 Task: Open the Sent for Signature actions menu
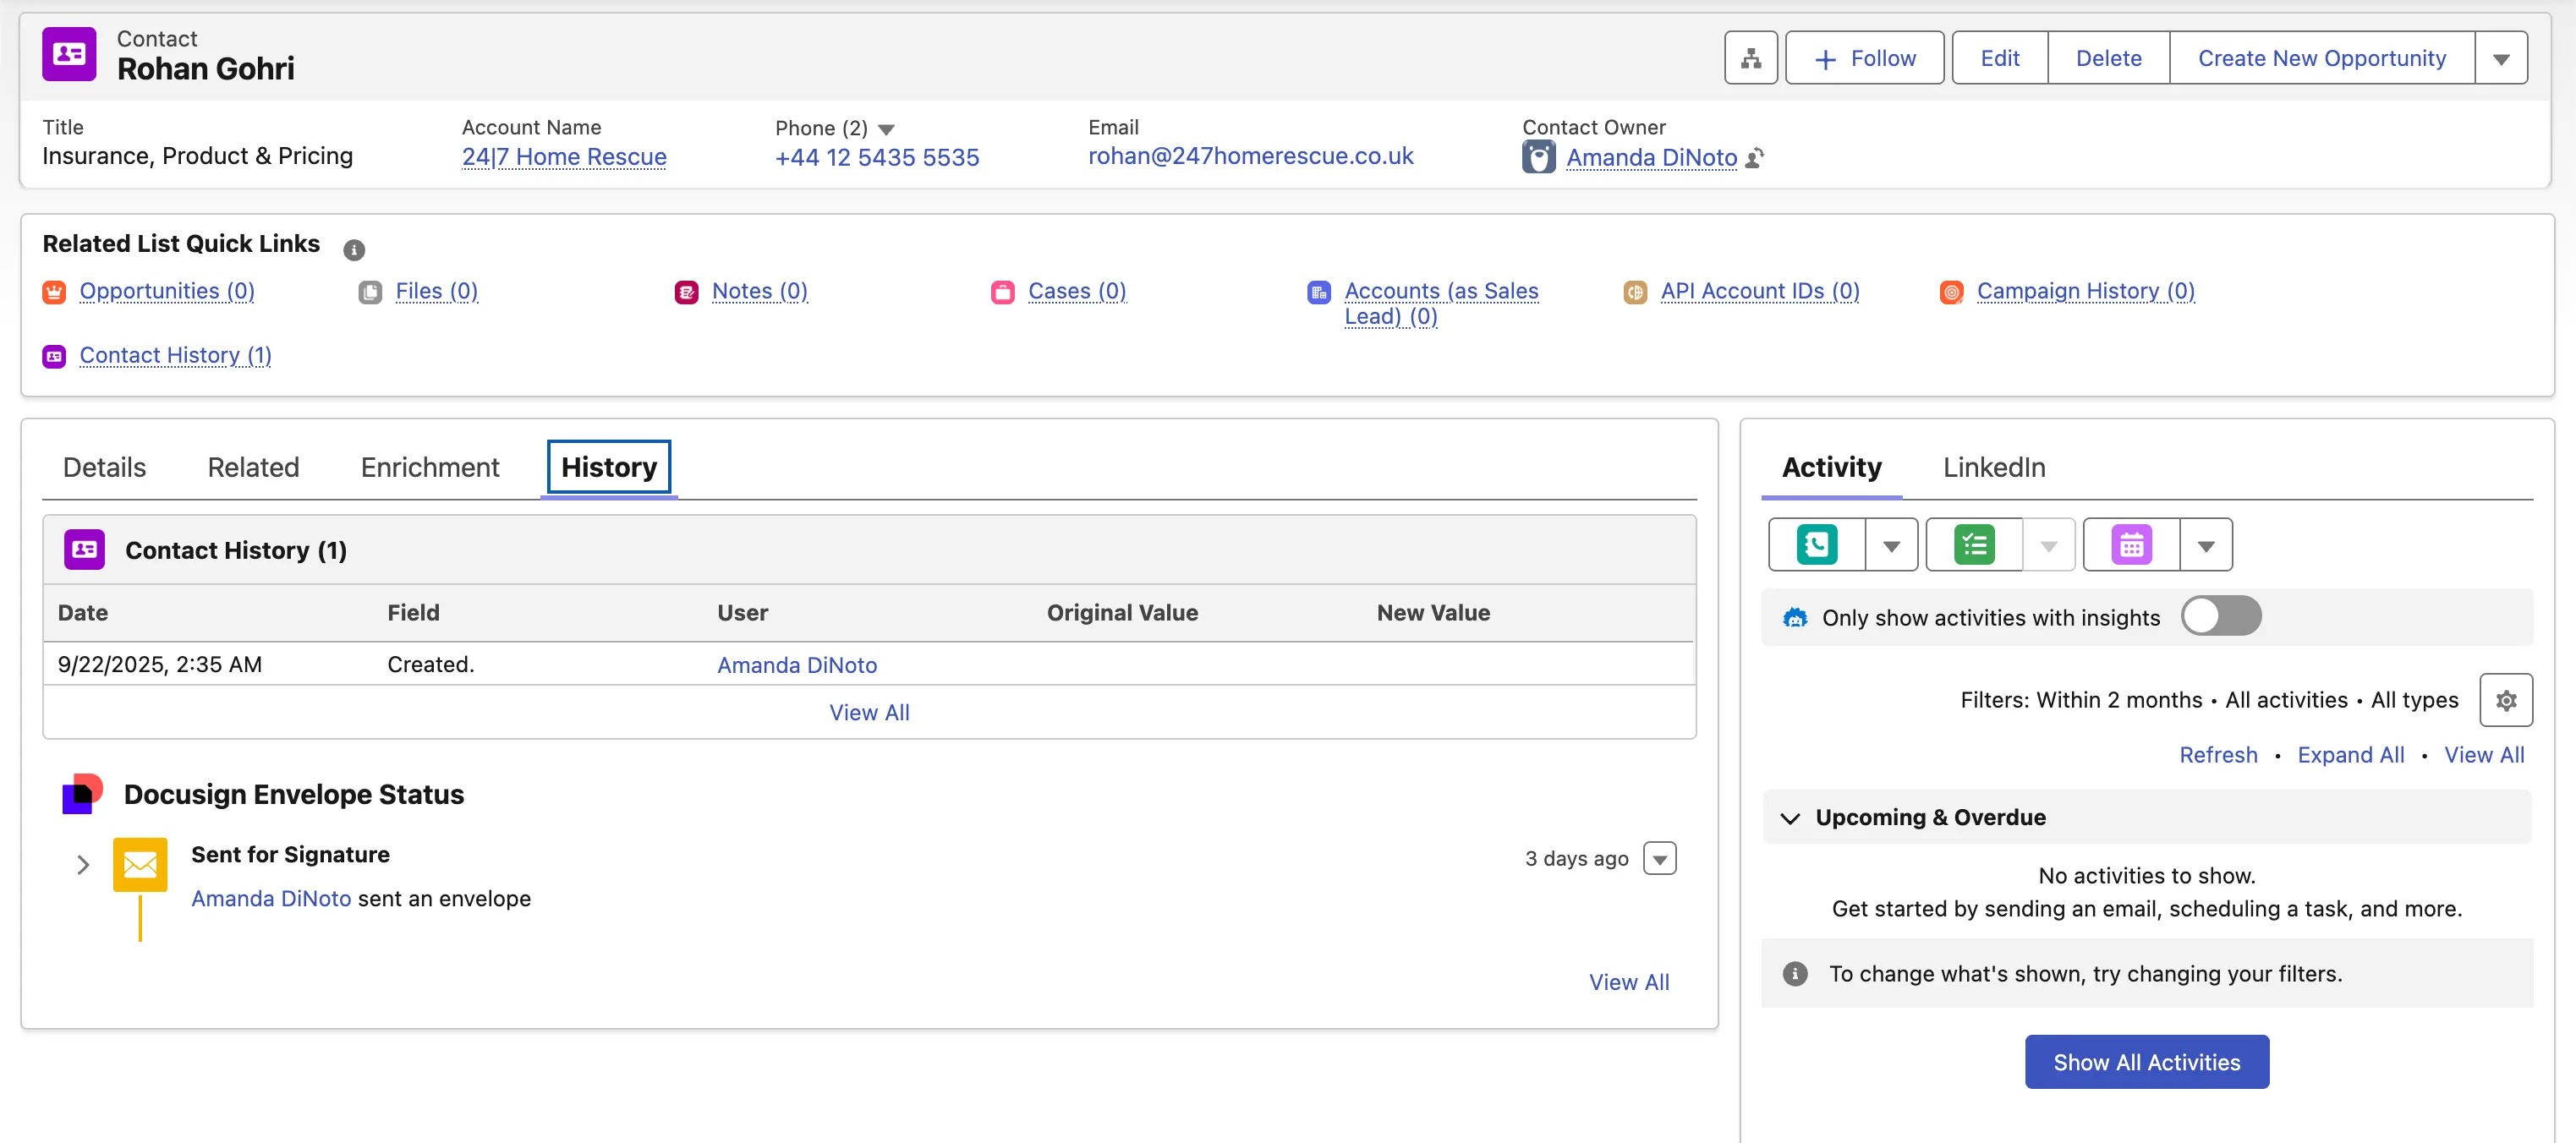click(1659, 859)
